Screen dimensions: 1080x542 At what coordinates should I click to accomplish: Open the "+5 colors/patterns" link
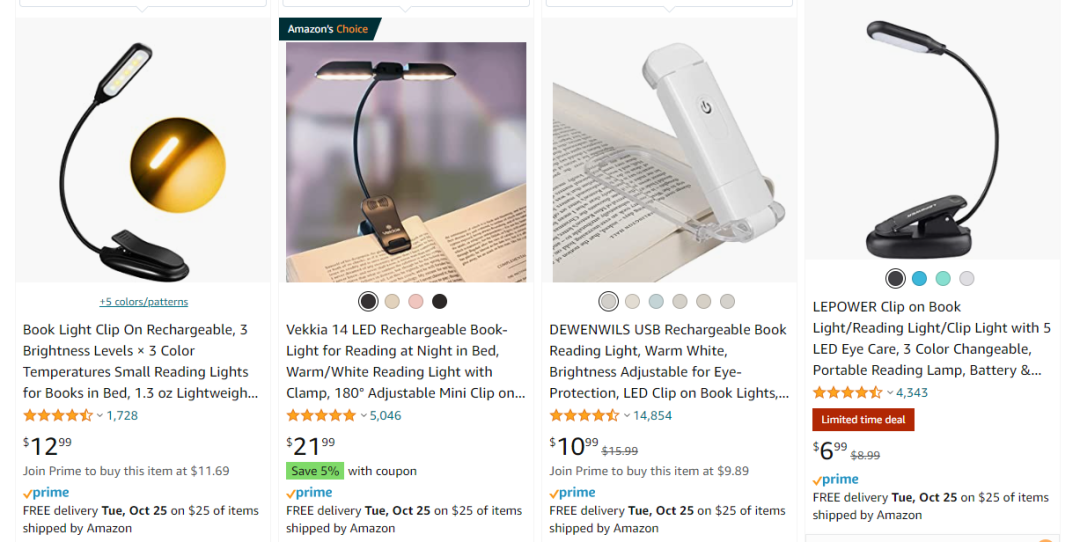[143, 301]
